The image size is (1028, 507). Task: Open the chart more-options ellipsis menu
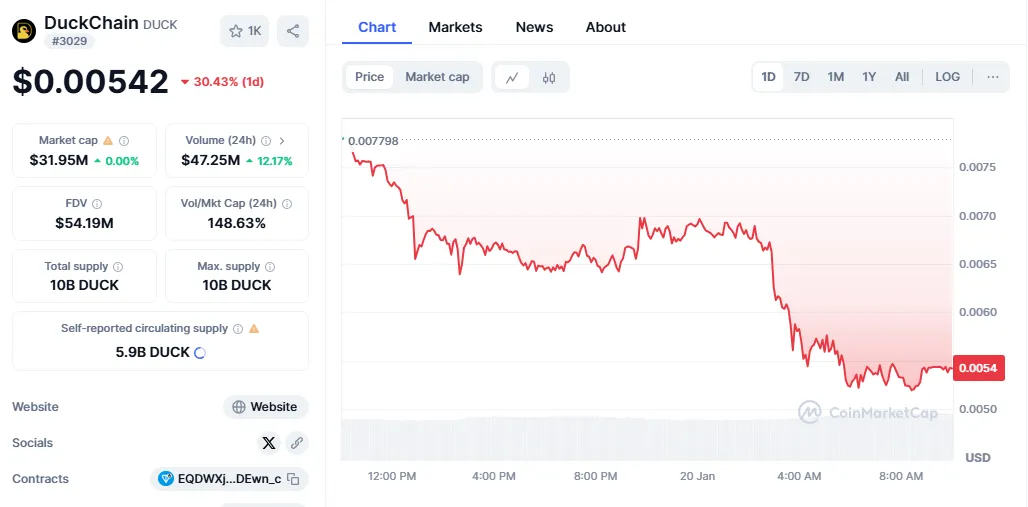coord(992,77)
